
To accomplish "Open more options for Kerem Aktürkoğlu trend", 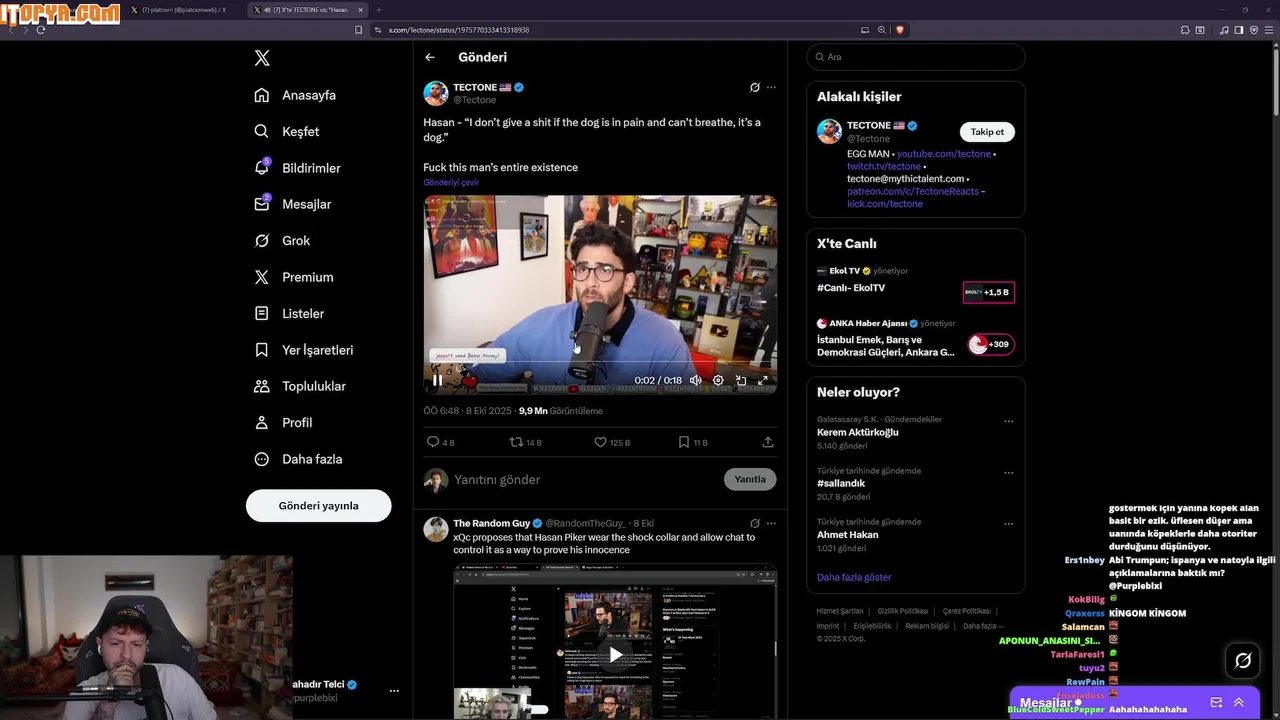I will point(1009,422).
